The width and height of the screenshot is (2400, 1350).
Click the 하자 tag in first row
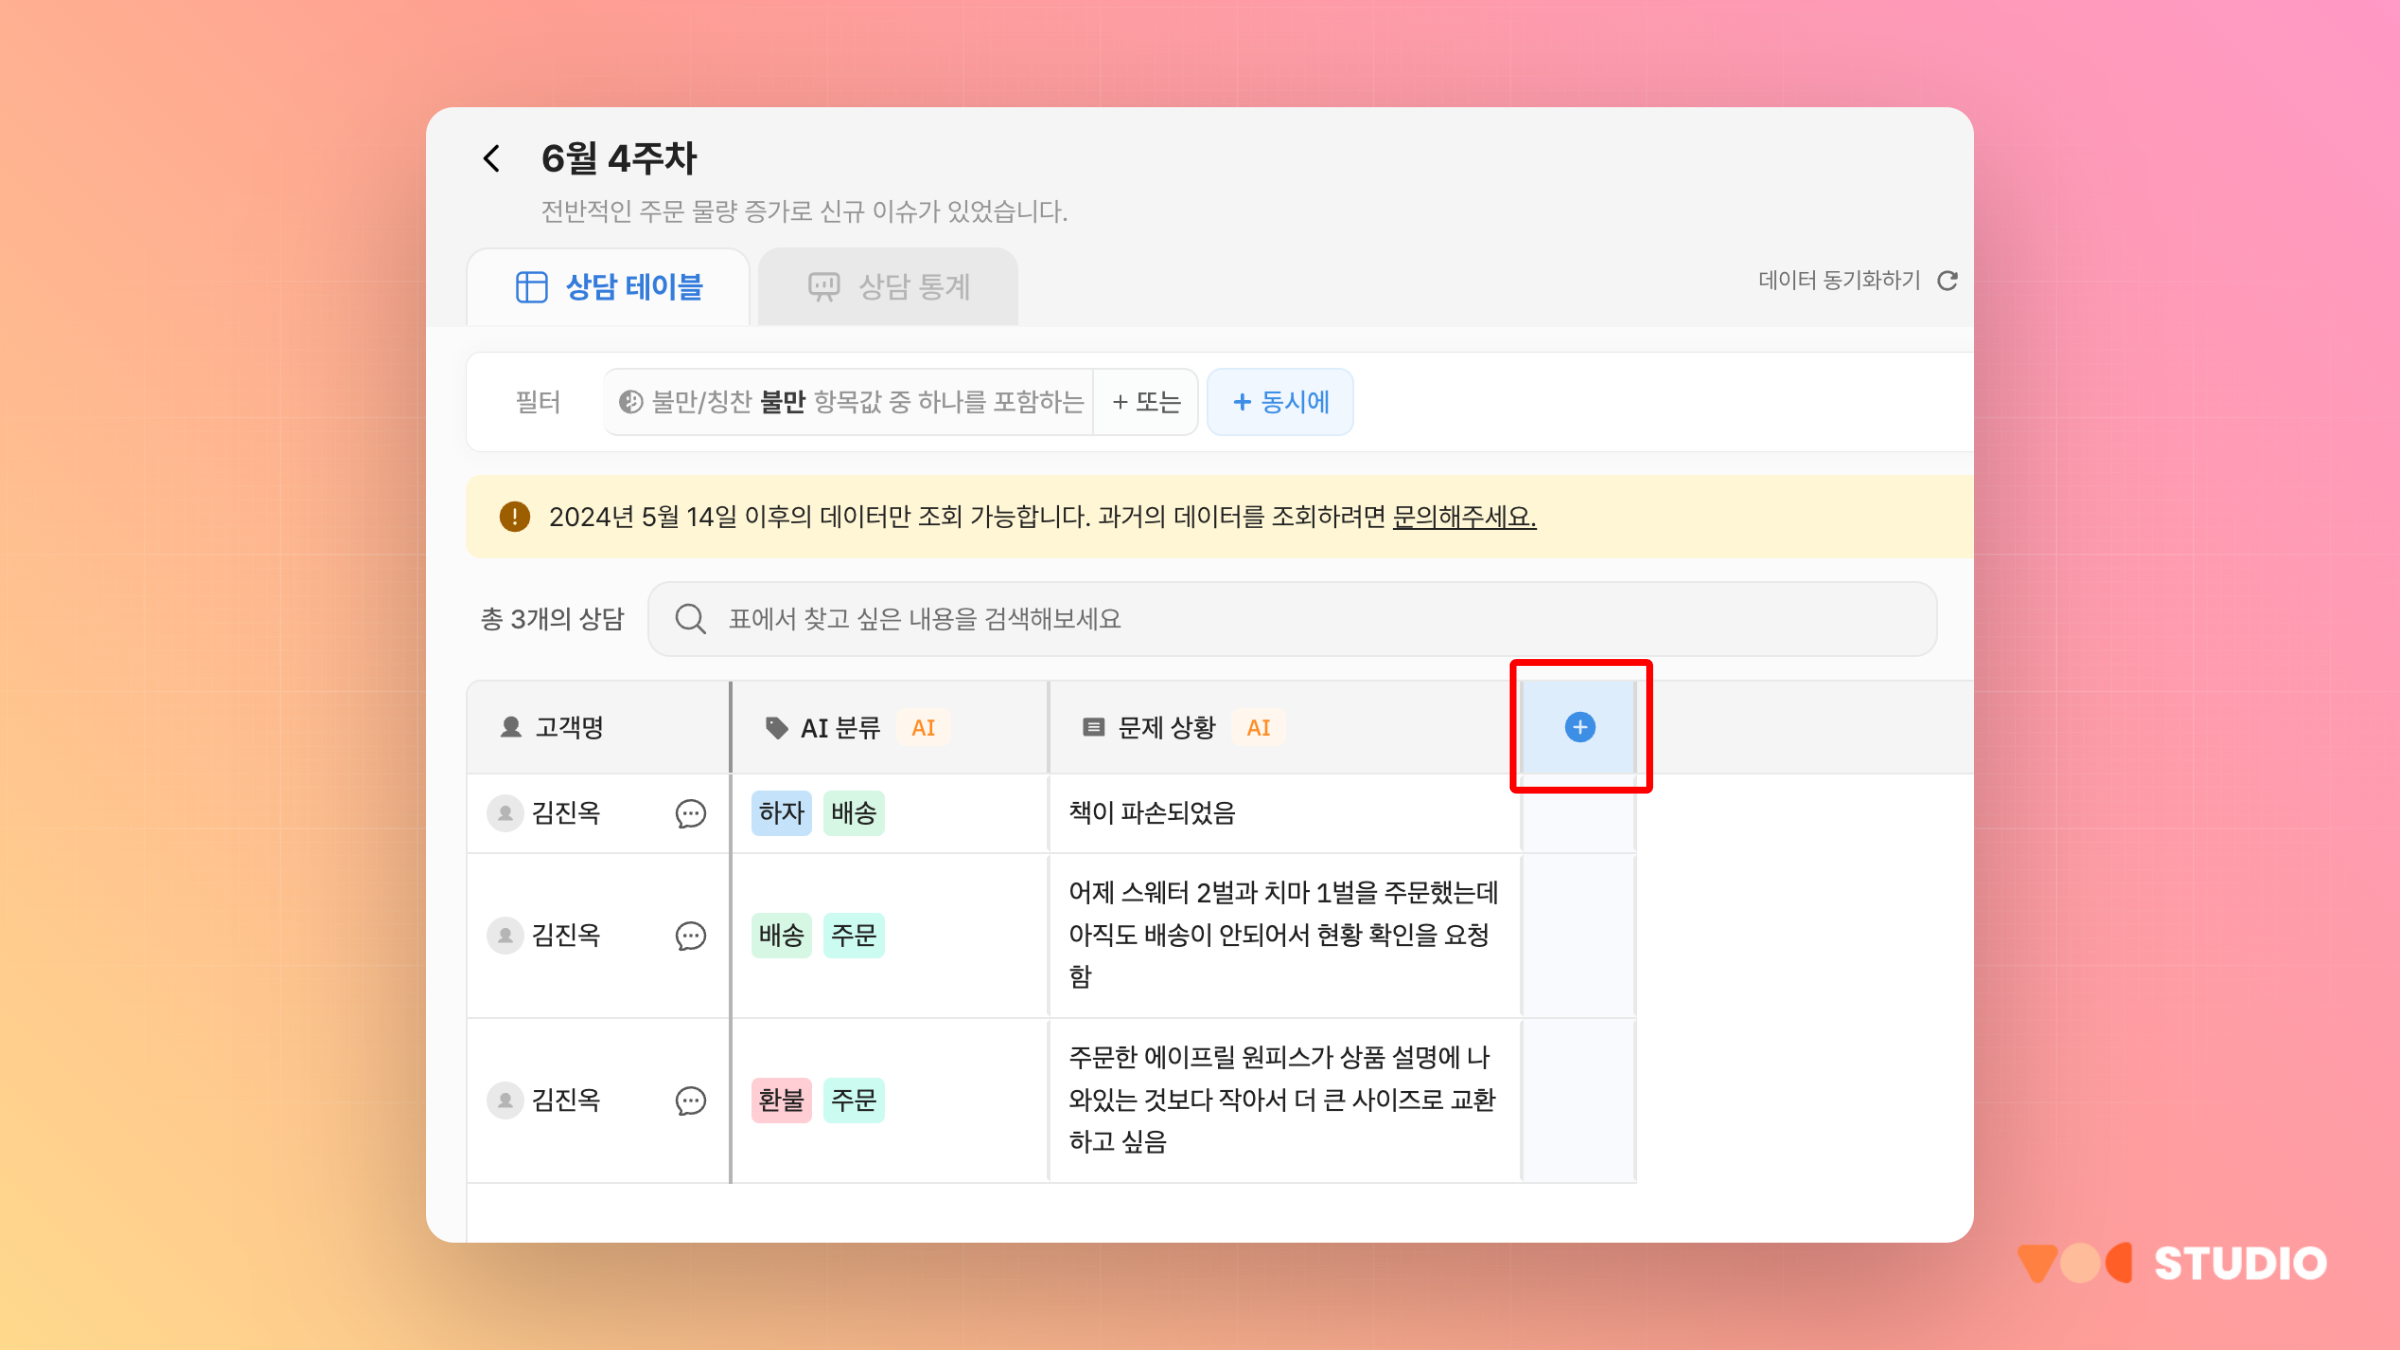(x=781, y=813)
